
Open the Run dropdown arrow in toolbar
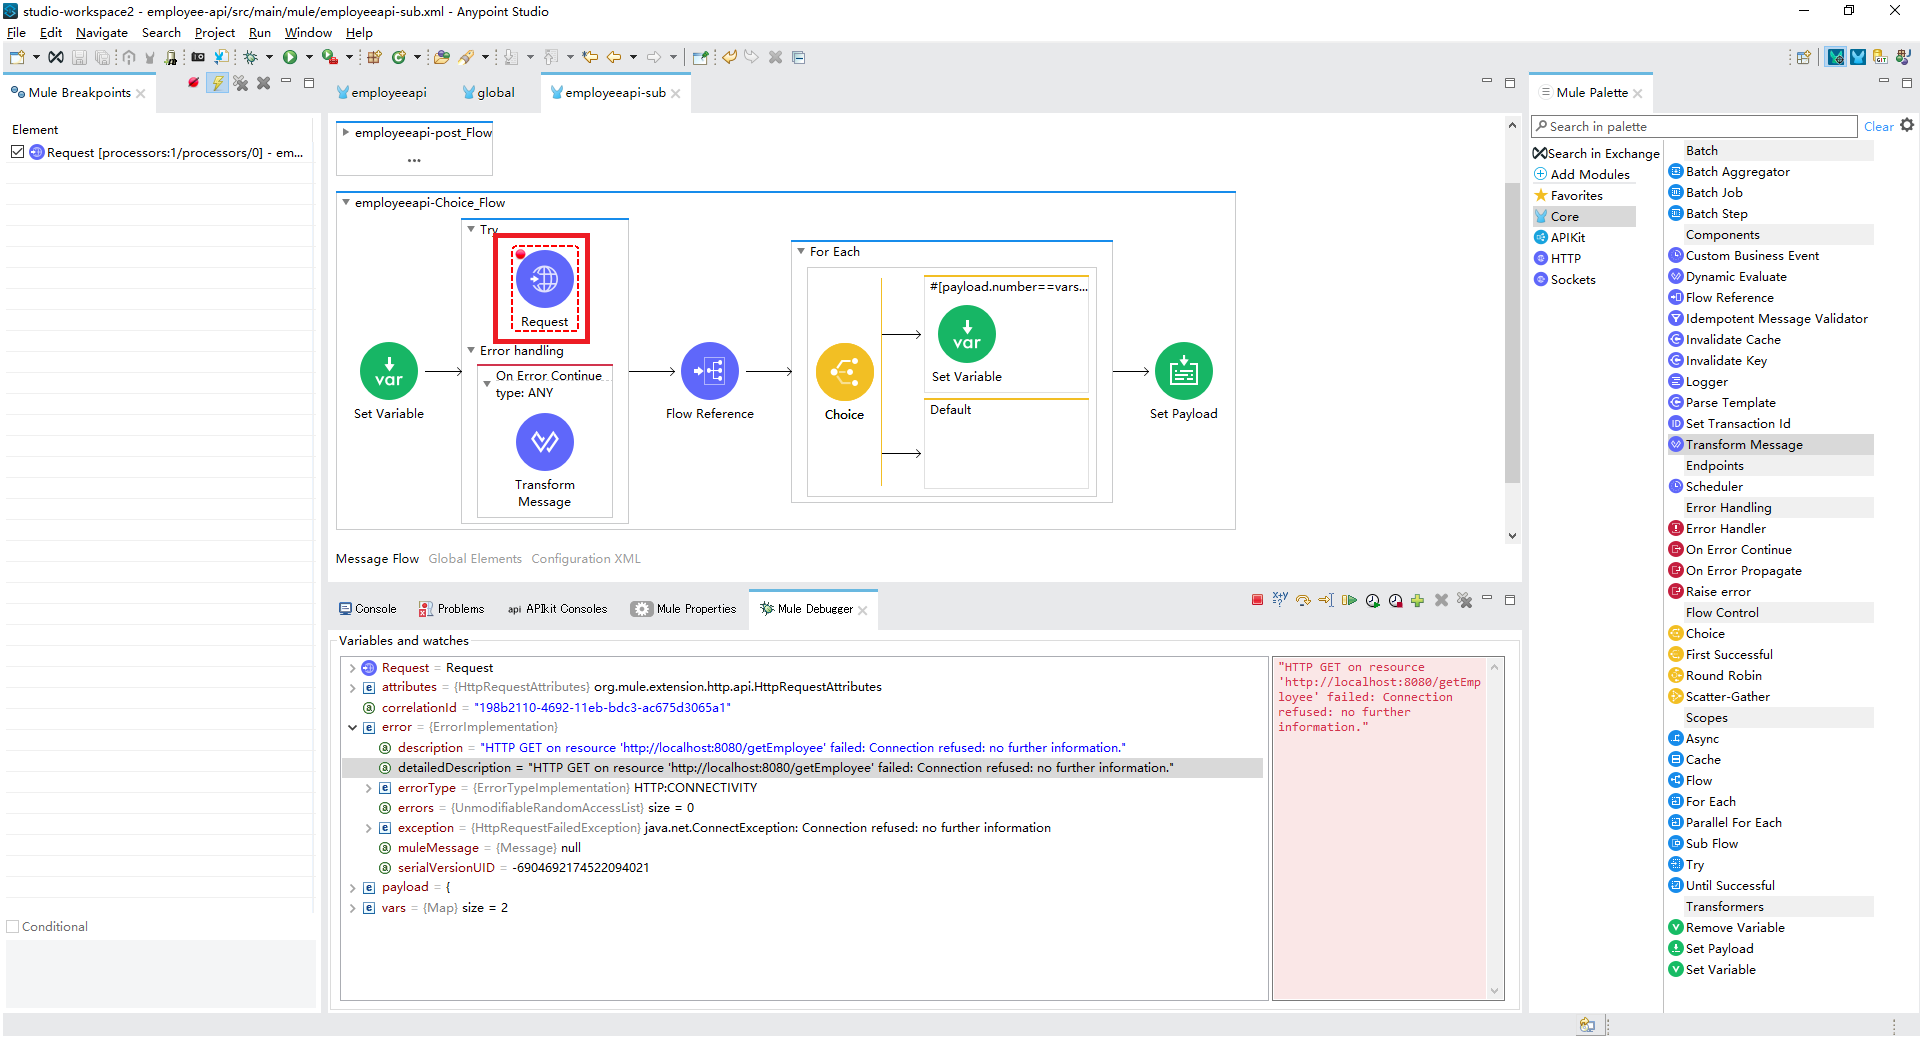[x=308, y=57]
